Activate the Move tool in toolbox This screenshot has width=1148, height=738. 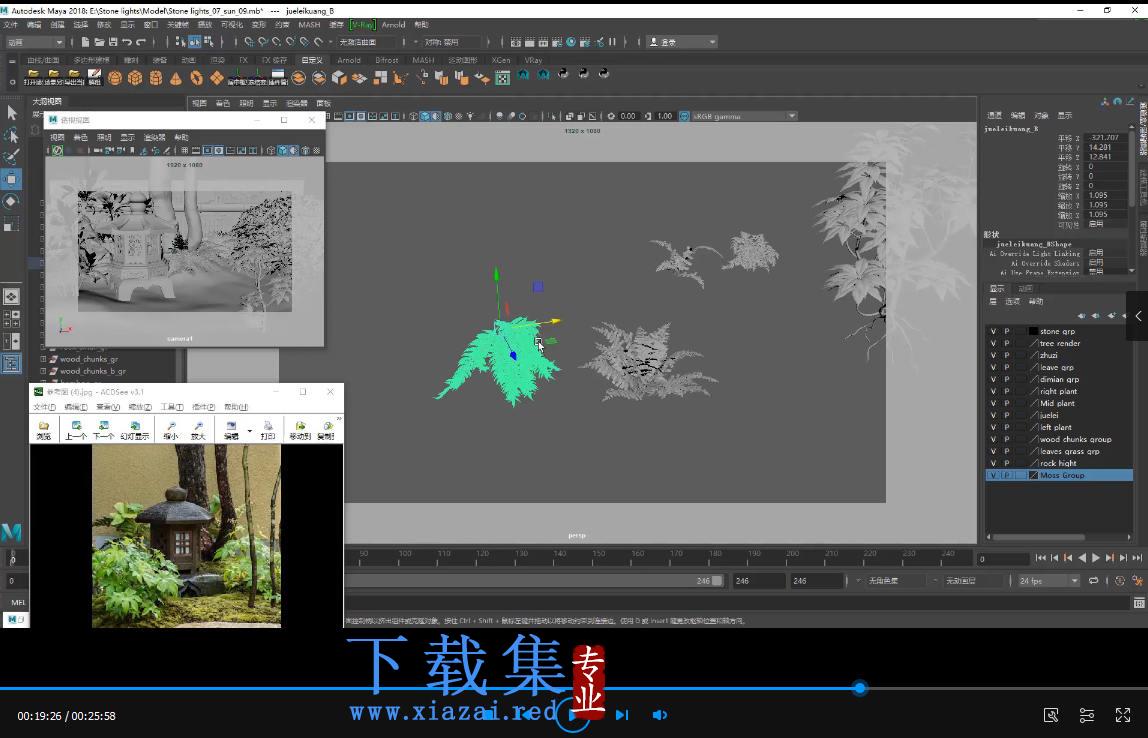(12, 179)
